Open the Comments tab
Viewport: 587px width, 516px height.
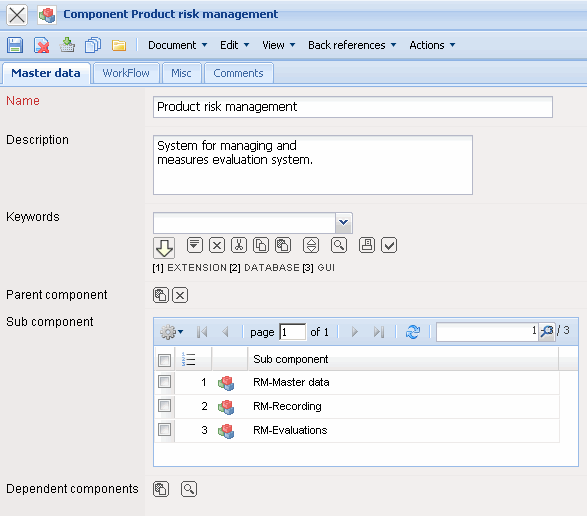(238, 73)
